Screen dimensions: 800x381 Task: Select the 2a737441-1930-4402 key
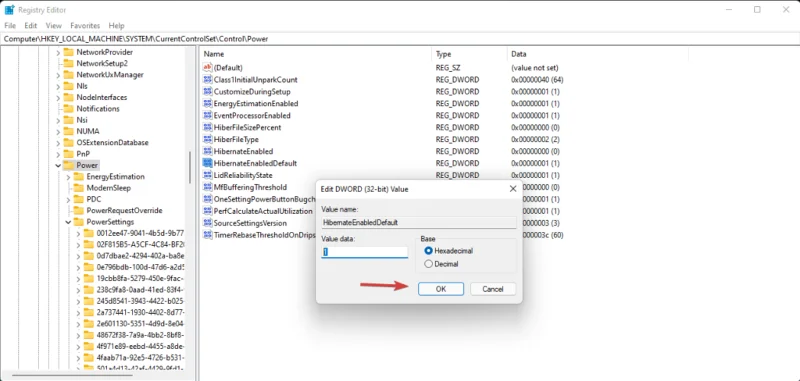click(140, 312)
